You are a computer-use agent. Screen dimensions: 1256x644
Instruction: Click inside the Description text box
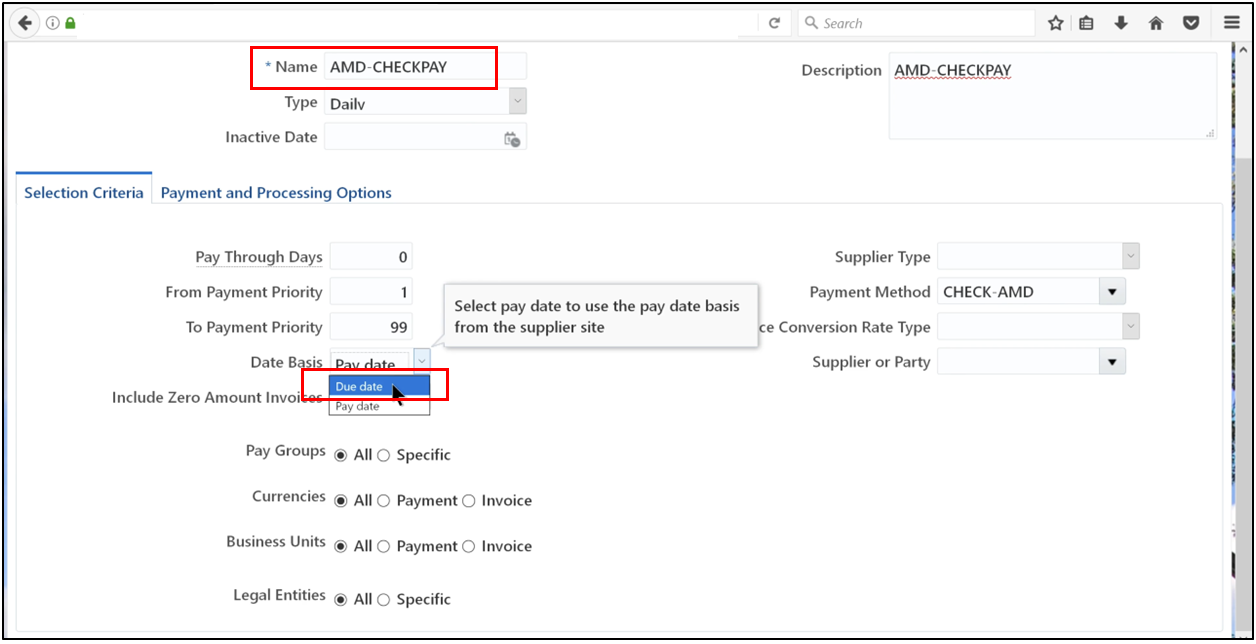1050,95
